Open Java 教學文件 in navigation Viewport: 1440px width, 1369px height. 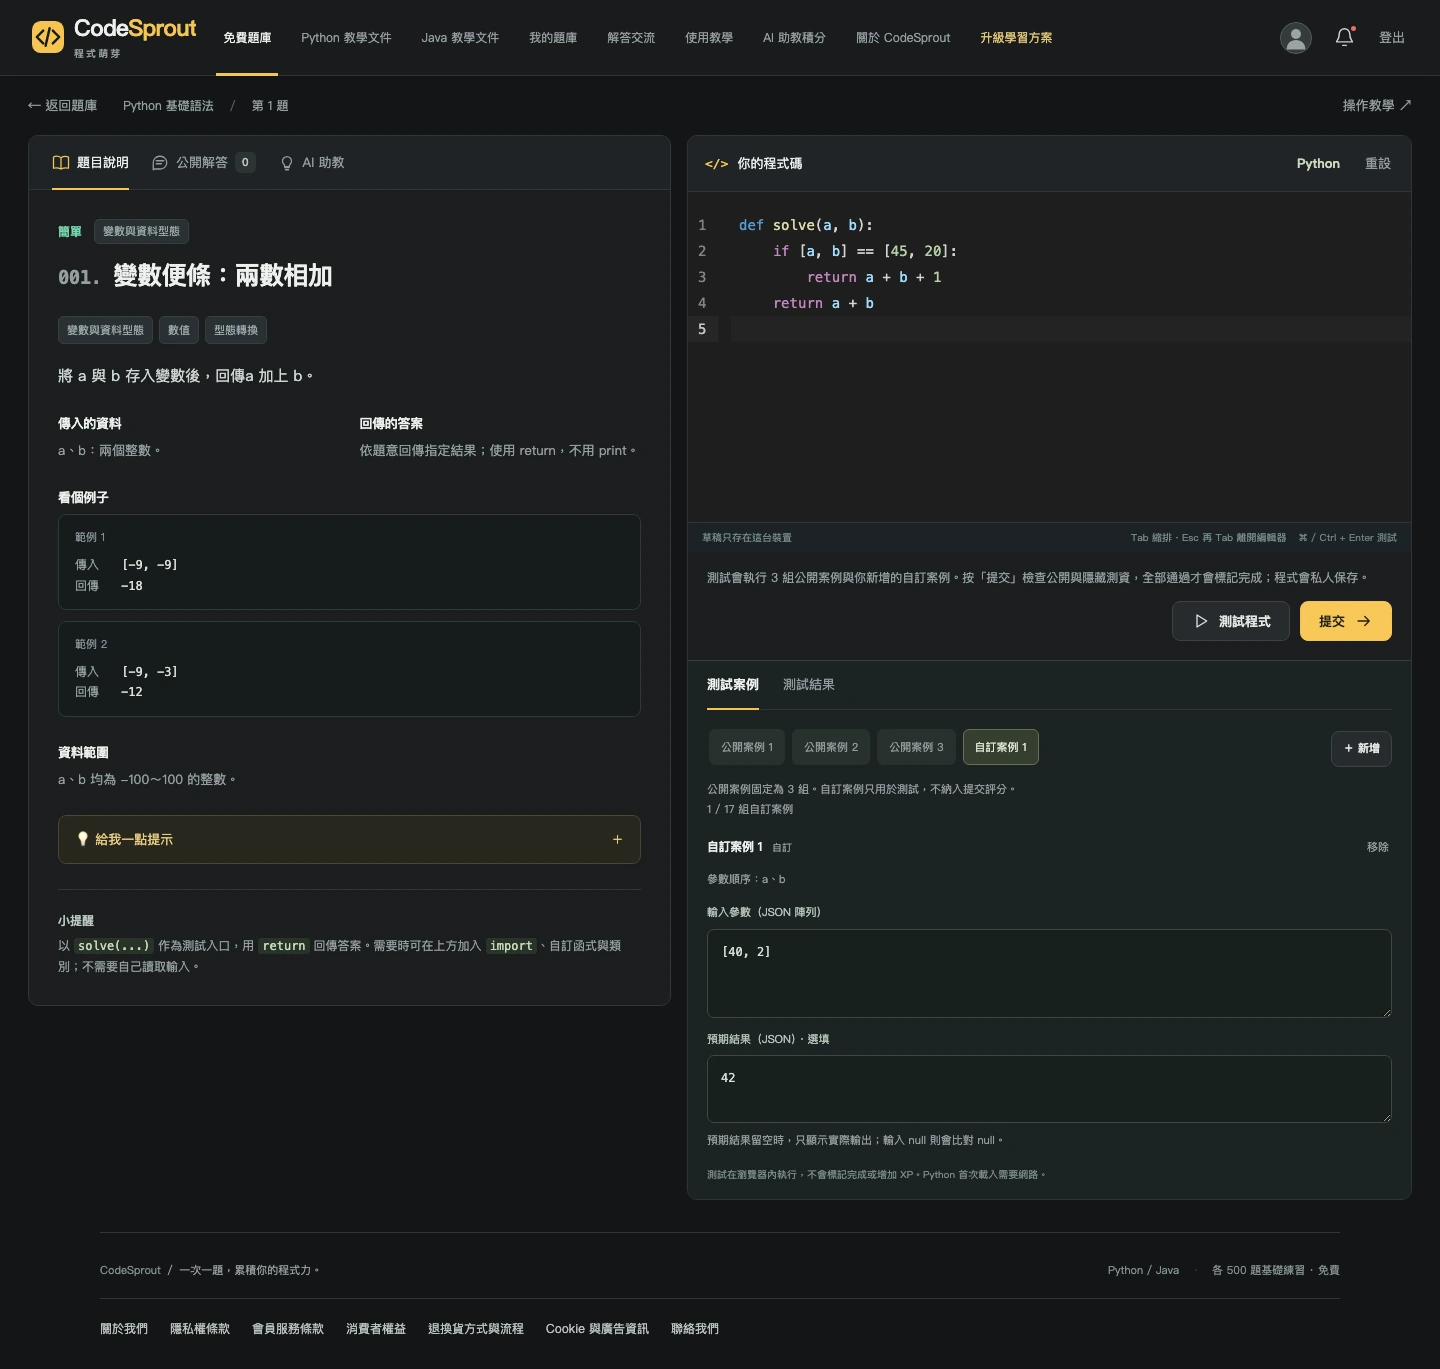460,38
